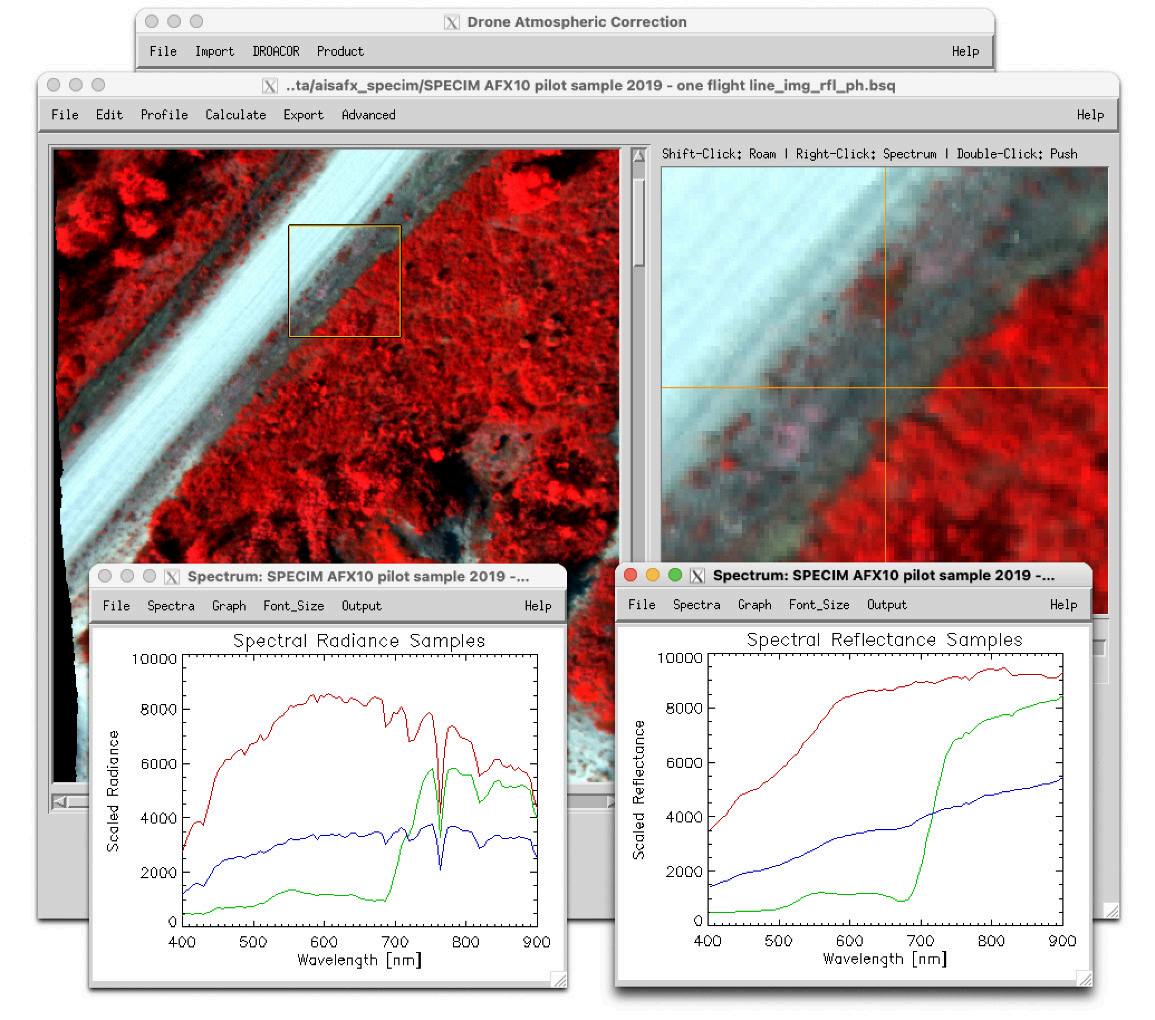Expand Font_Size menu in Spectral Reflectance window
The height and width of the screenshot is (1020, 1155).
[x=819, y=605]
